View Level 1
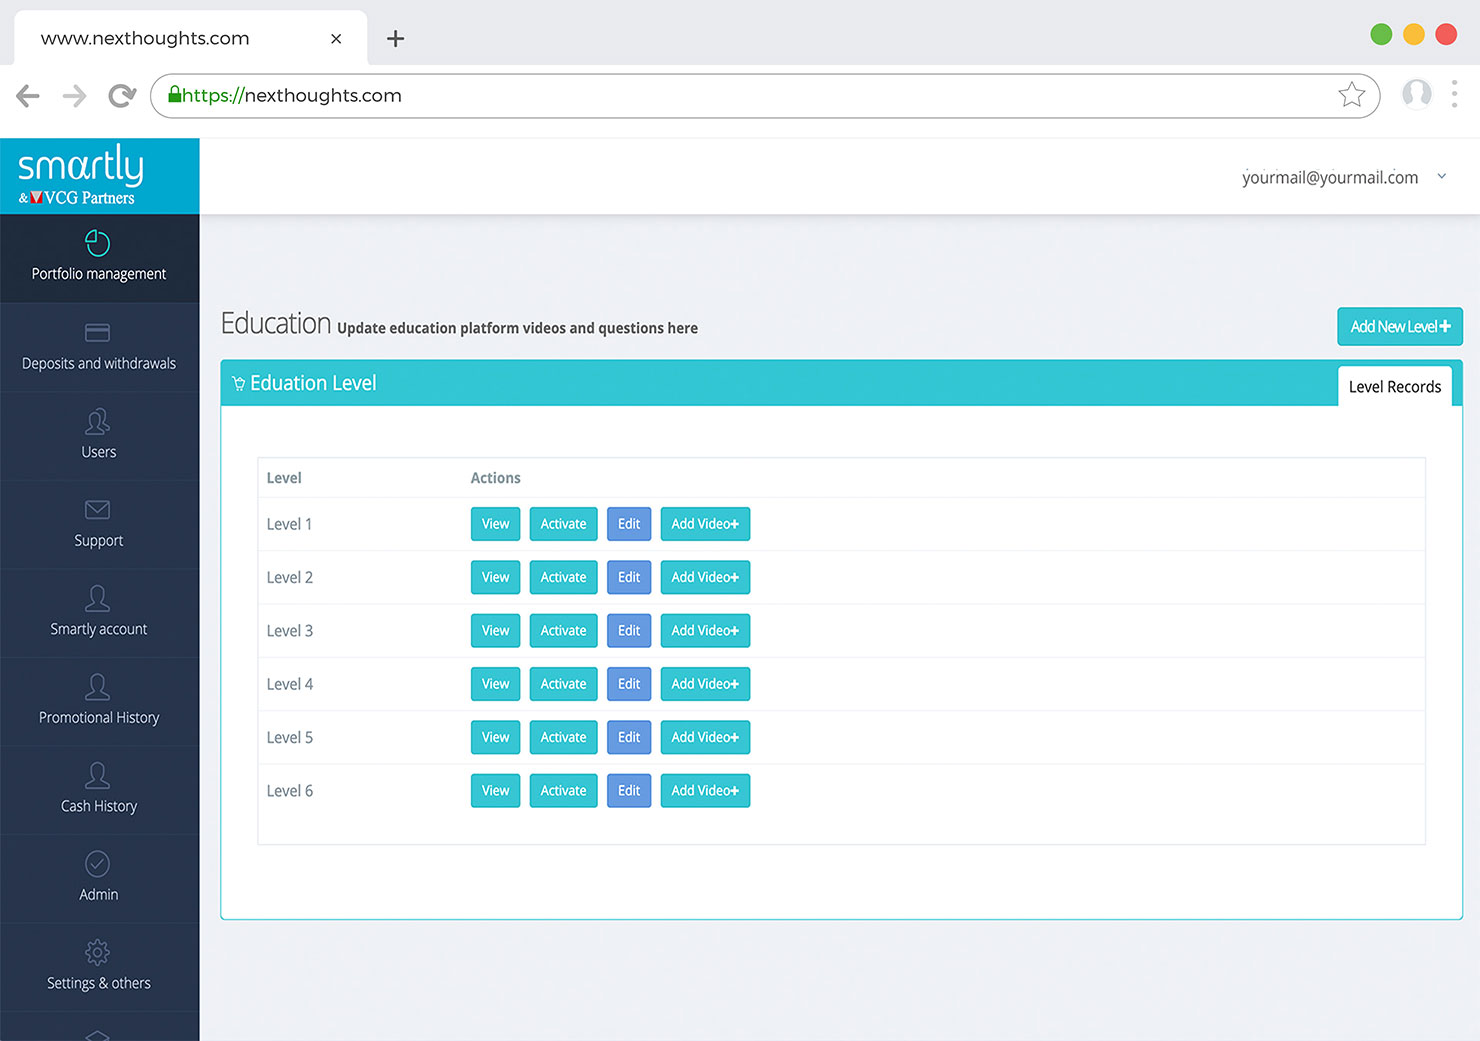The height and width of the screenshot is (1041, 1480). 495,524
